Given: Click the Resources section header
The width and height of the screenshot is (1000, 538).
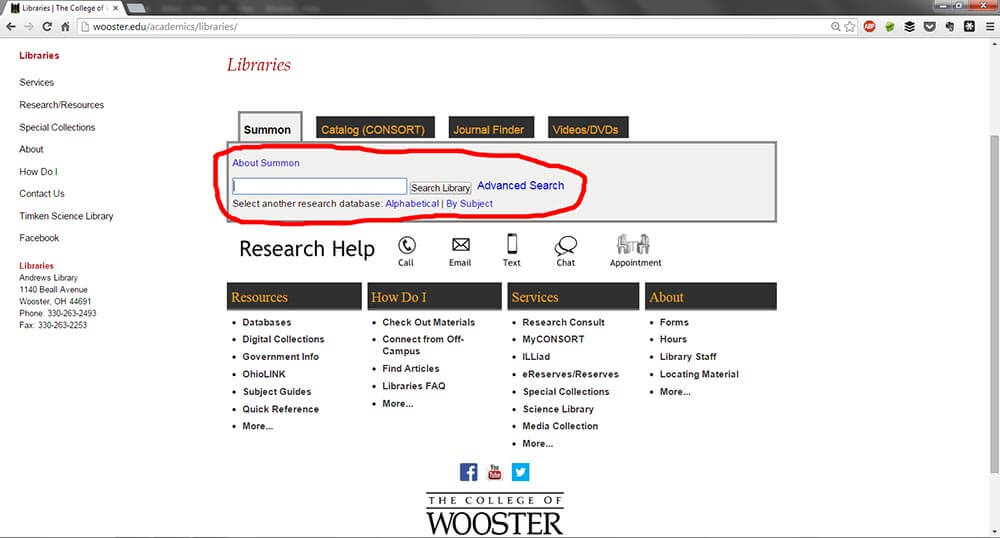Looking at the screenshot, I should [x=294, y=297].
